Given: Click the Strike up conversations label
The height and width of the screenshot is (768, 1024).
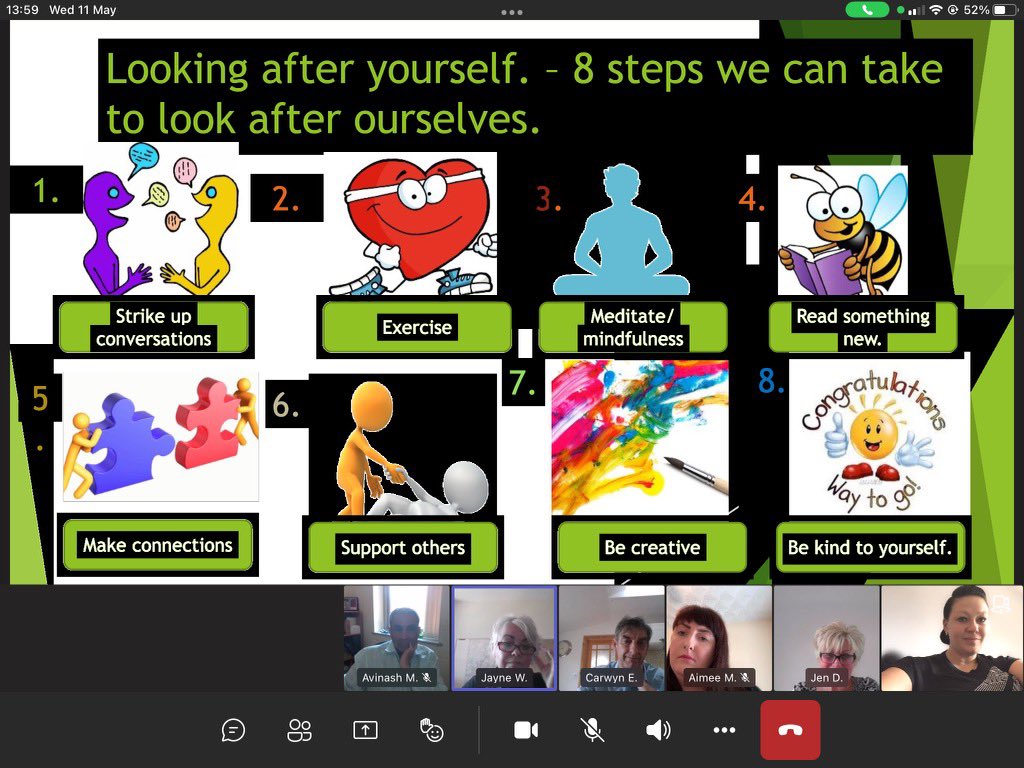Looking at the screenshot, I should (x=153, y=327).
